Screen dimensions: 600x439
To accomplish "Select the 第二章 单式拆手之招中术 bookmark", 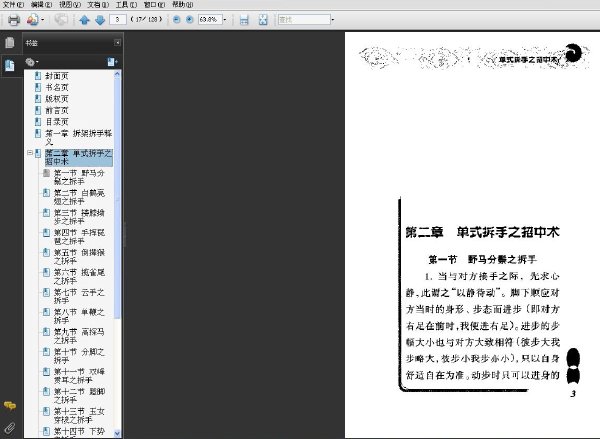I will pyautogui.click(x=78, y=157).
